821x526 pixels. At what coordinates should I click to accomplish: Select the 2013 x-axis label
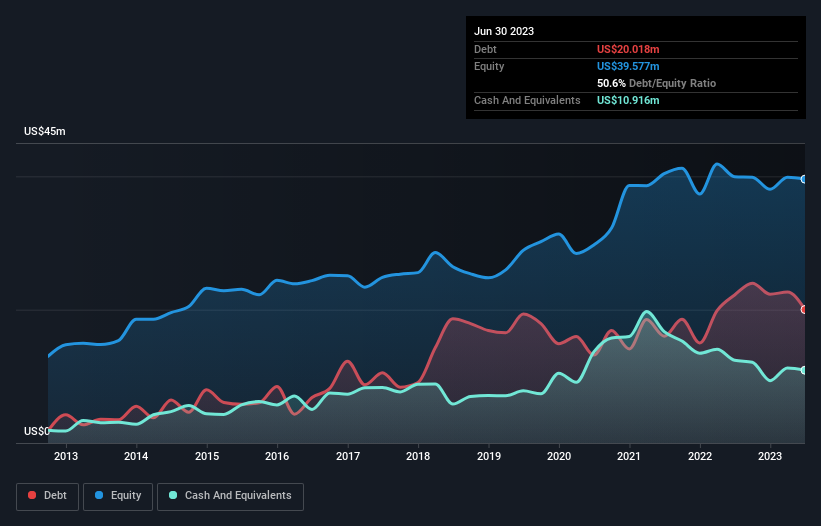66,456
